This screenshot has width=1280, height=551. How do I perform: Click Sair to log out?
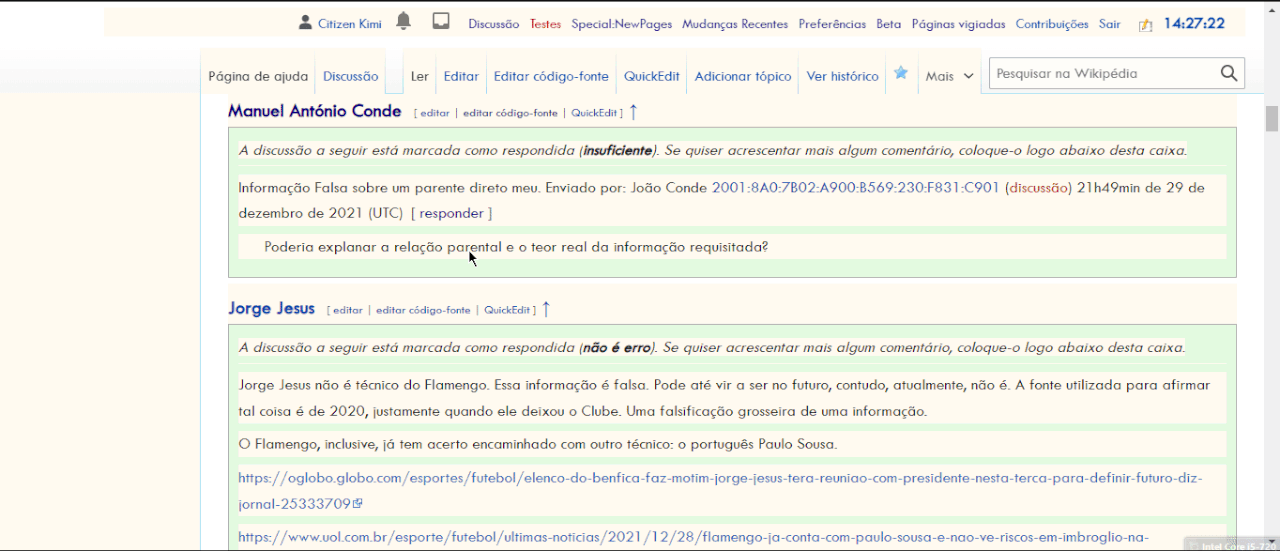[x=1109, y=24]
